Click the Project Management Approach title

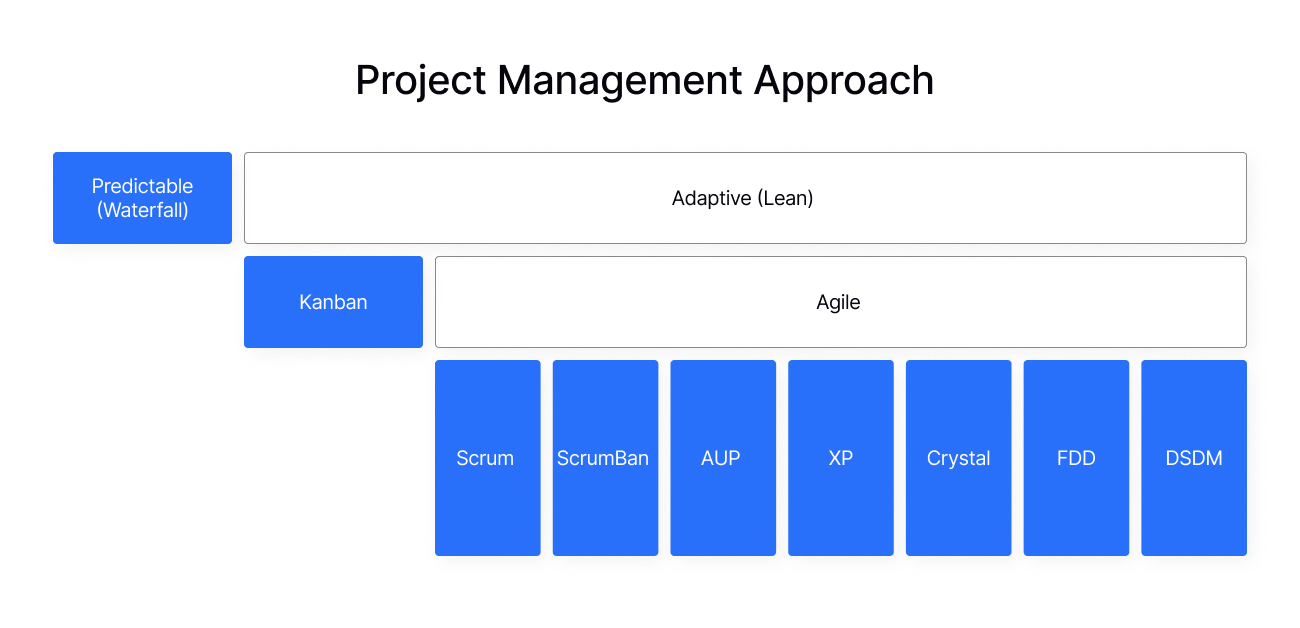pyautogui.click(x=644, y=80)
